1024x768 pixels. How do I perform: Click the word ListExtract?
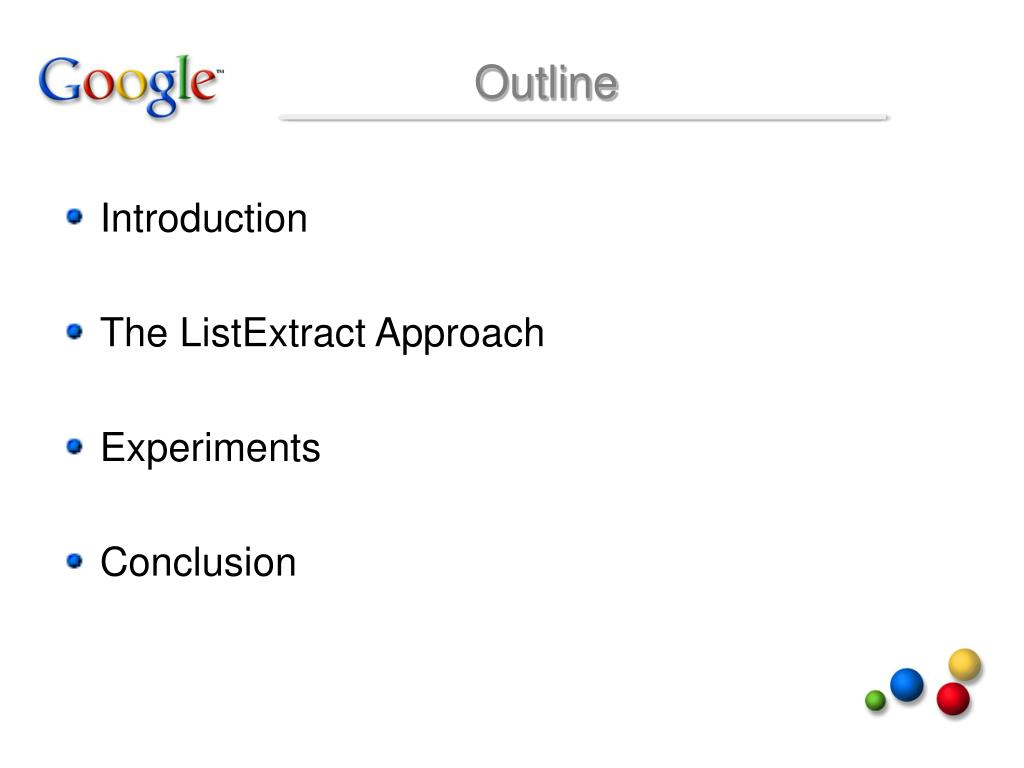click(x=272, y=332)
